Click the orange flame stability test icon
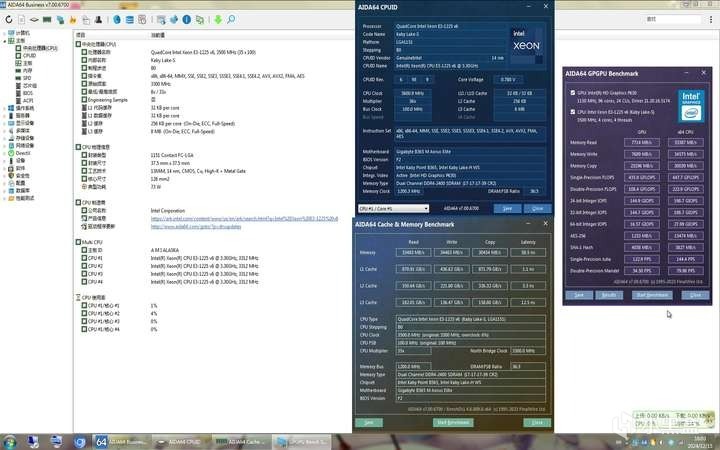720x450 pixels. [x=73, y=20]
